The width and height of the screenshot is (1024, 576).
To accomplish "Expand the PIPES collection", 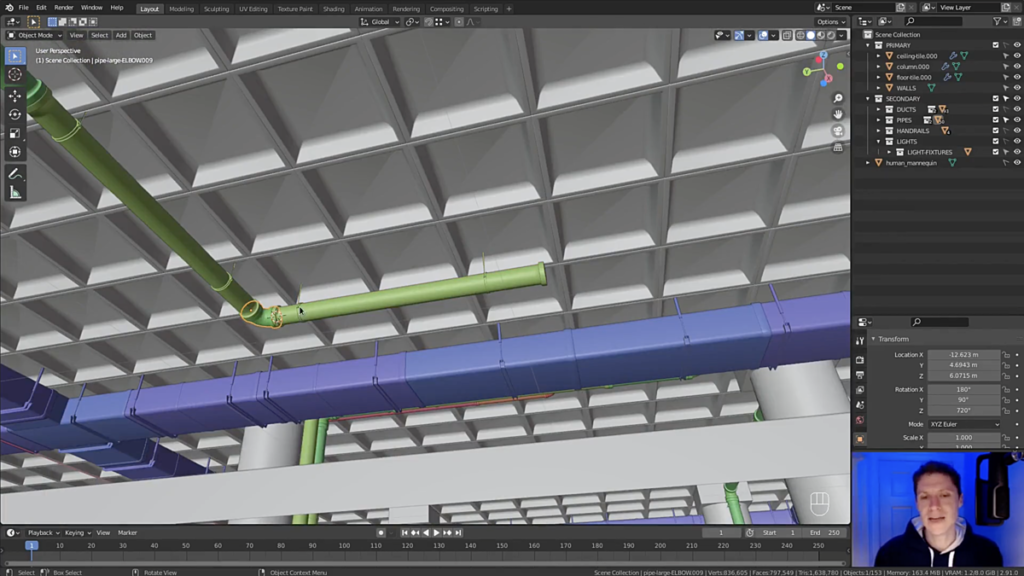I will 878,120.
